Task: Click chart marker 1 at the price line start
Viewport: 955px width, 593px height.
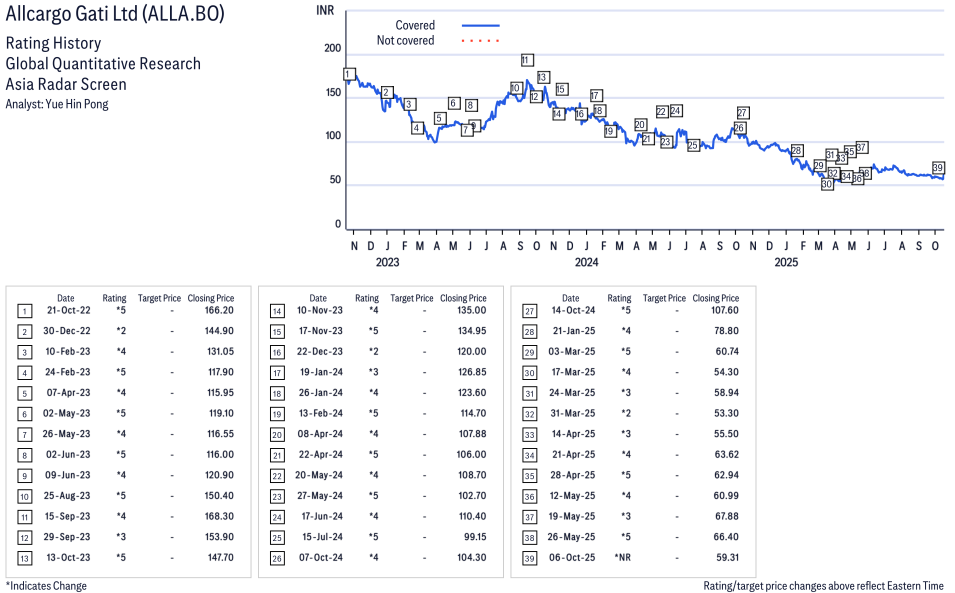Action: 348,74
